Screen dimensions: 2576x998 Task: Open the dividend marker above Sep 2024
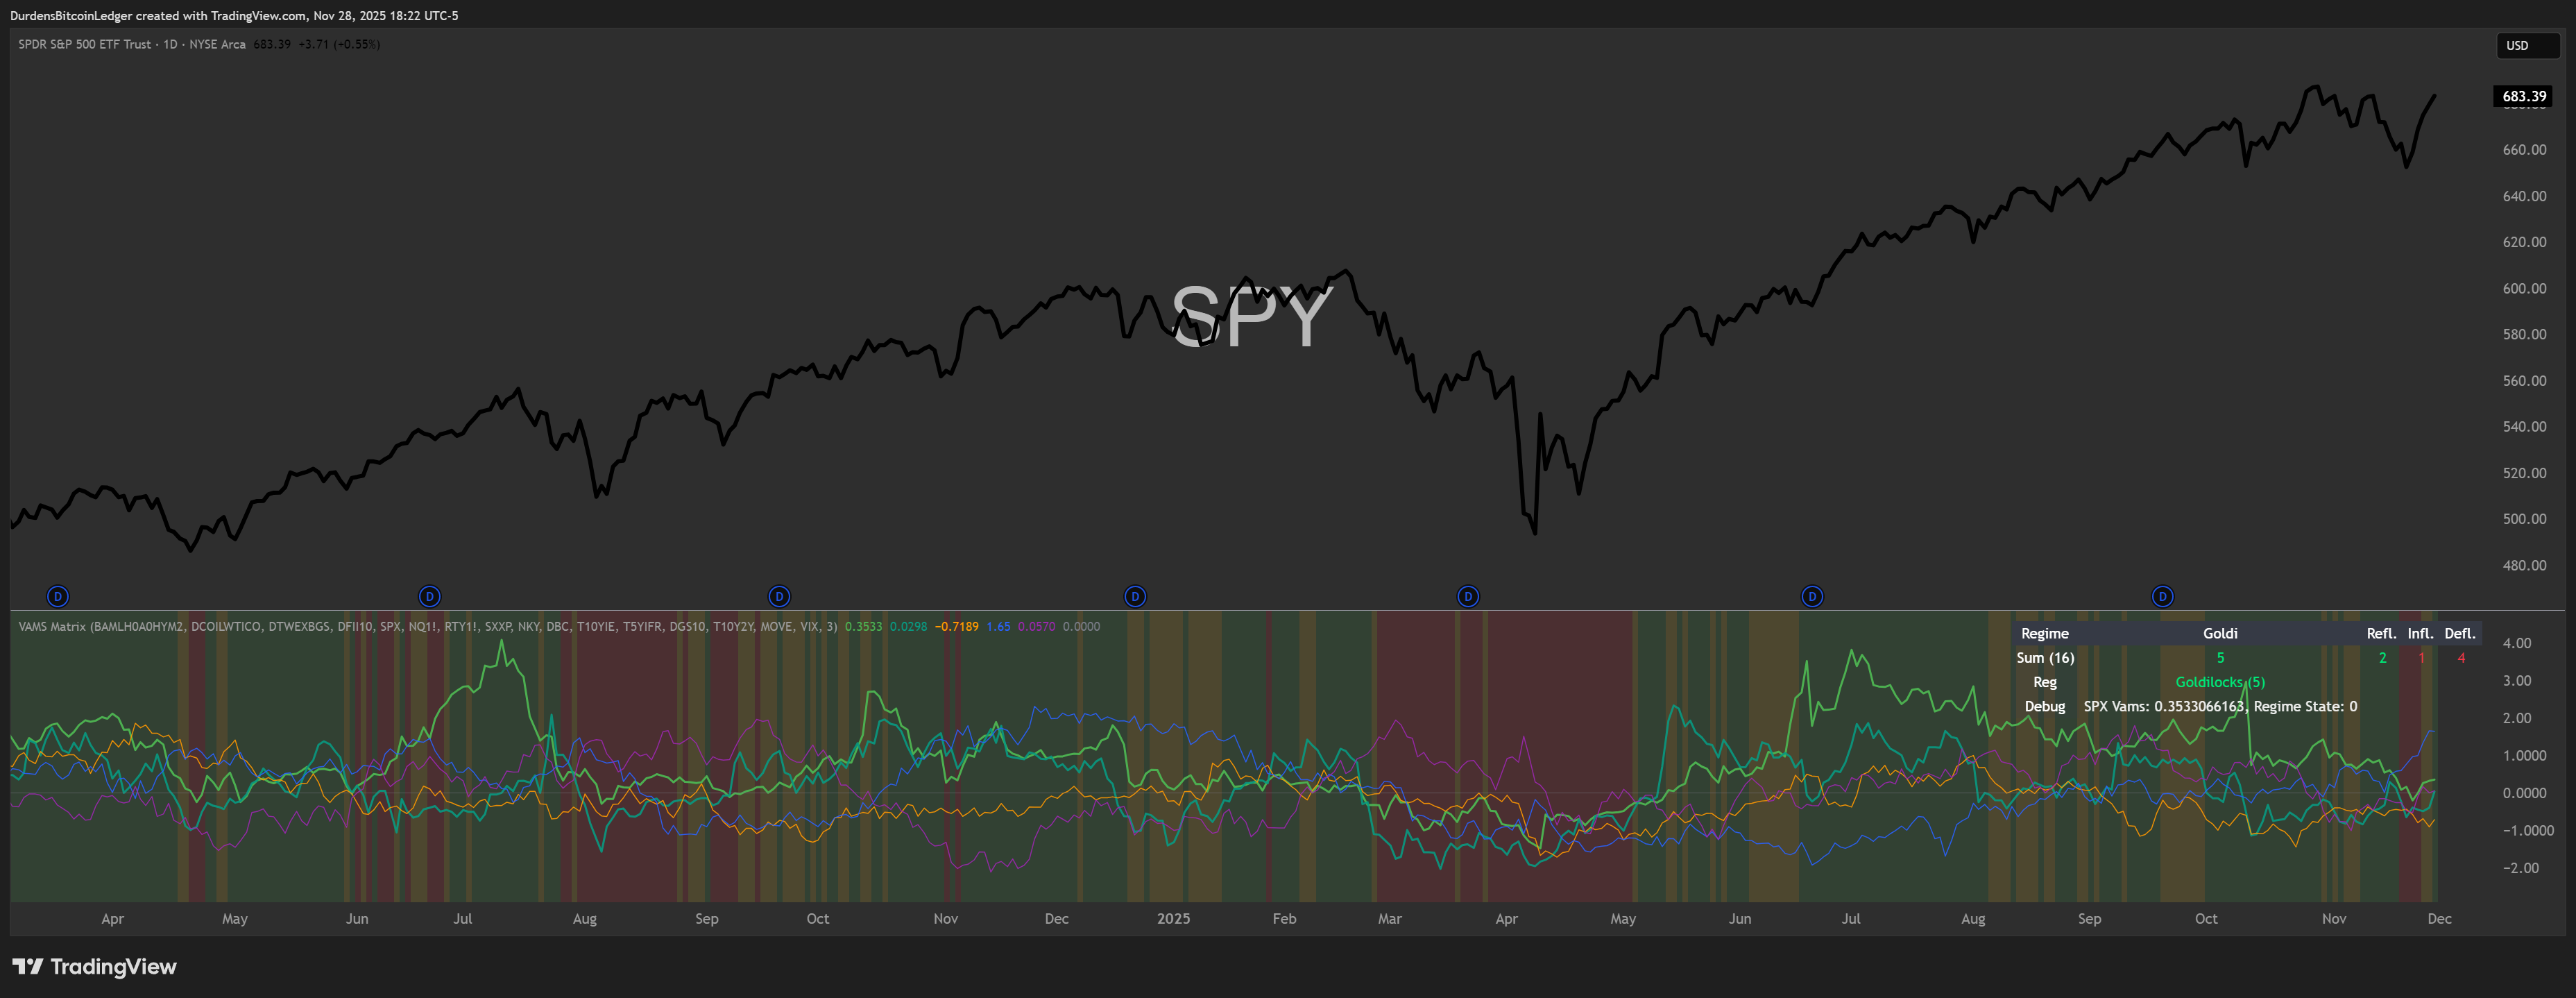(x=779, y=597)
